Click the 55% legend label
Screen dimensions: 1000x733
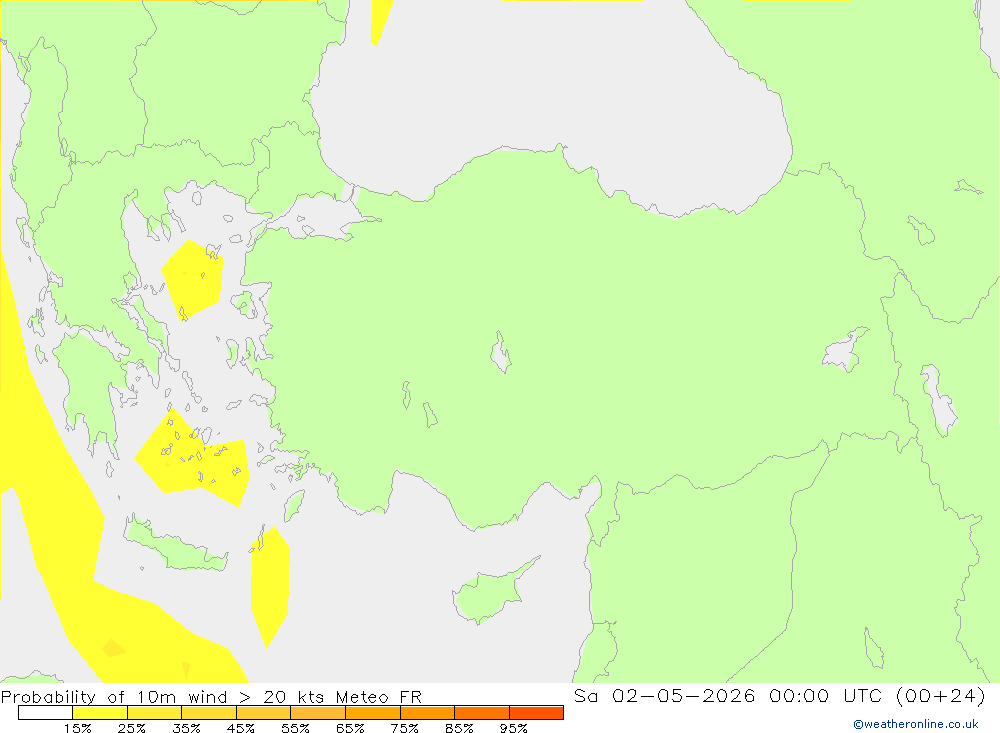pos(295,728)
